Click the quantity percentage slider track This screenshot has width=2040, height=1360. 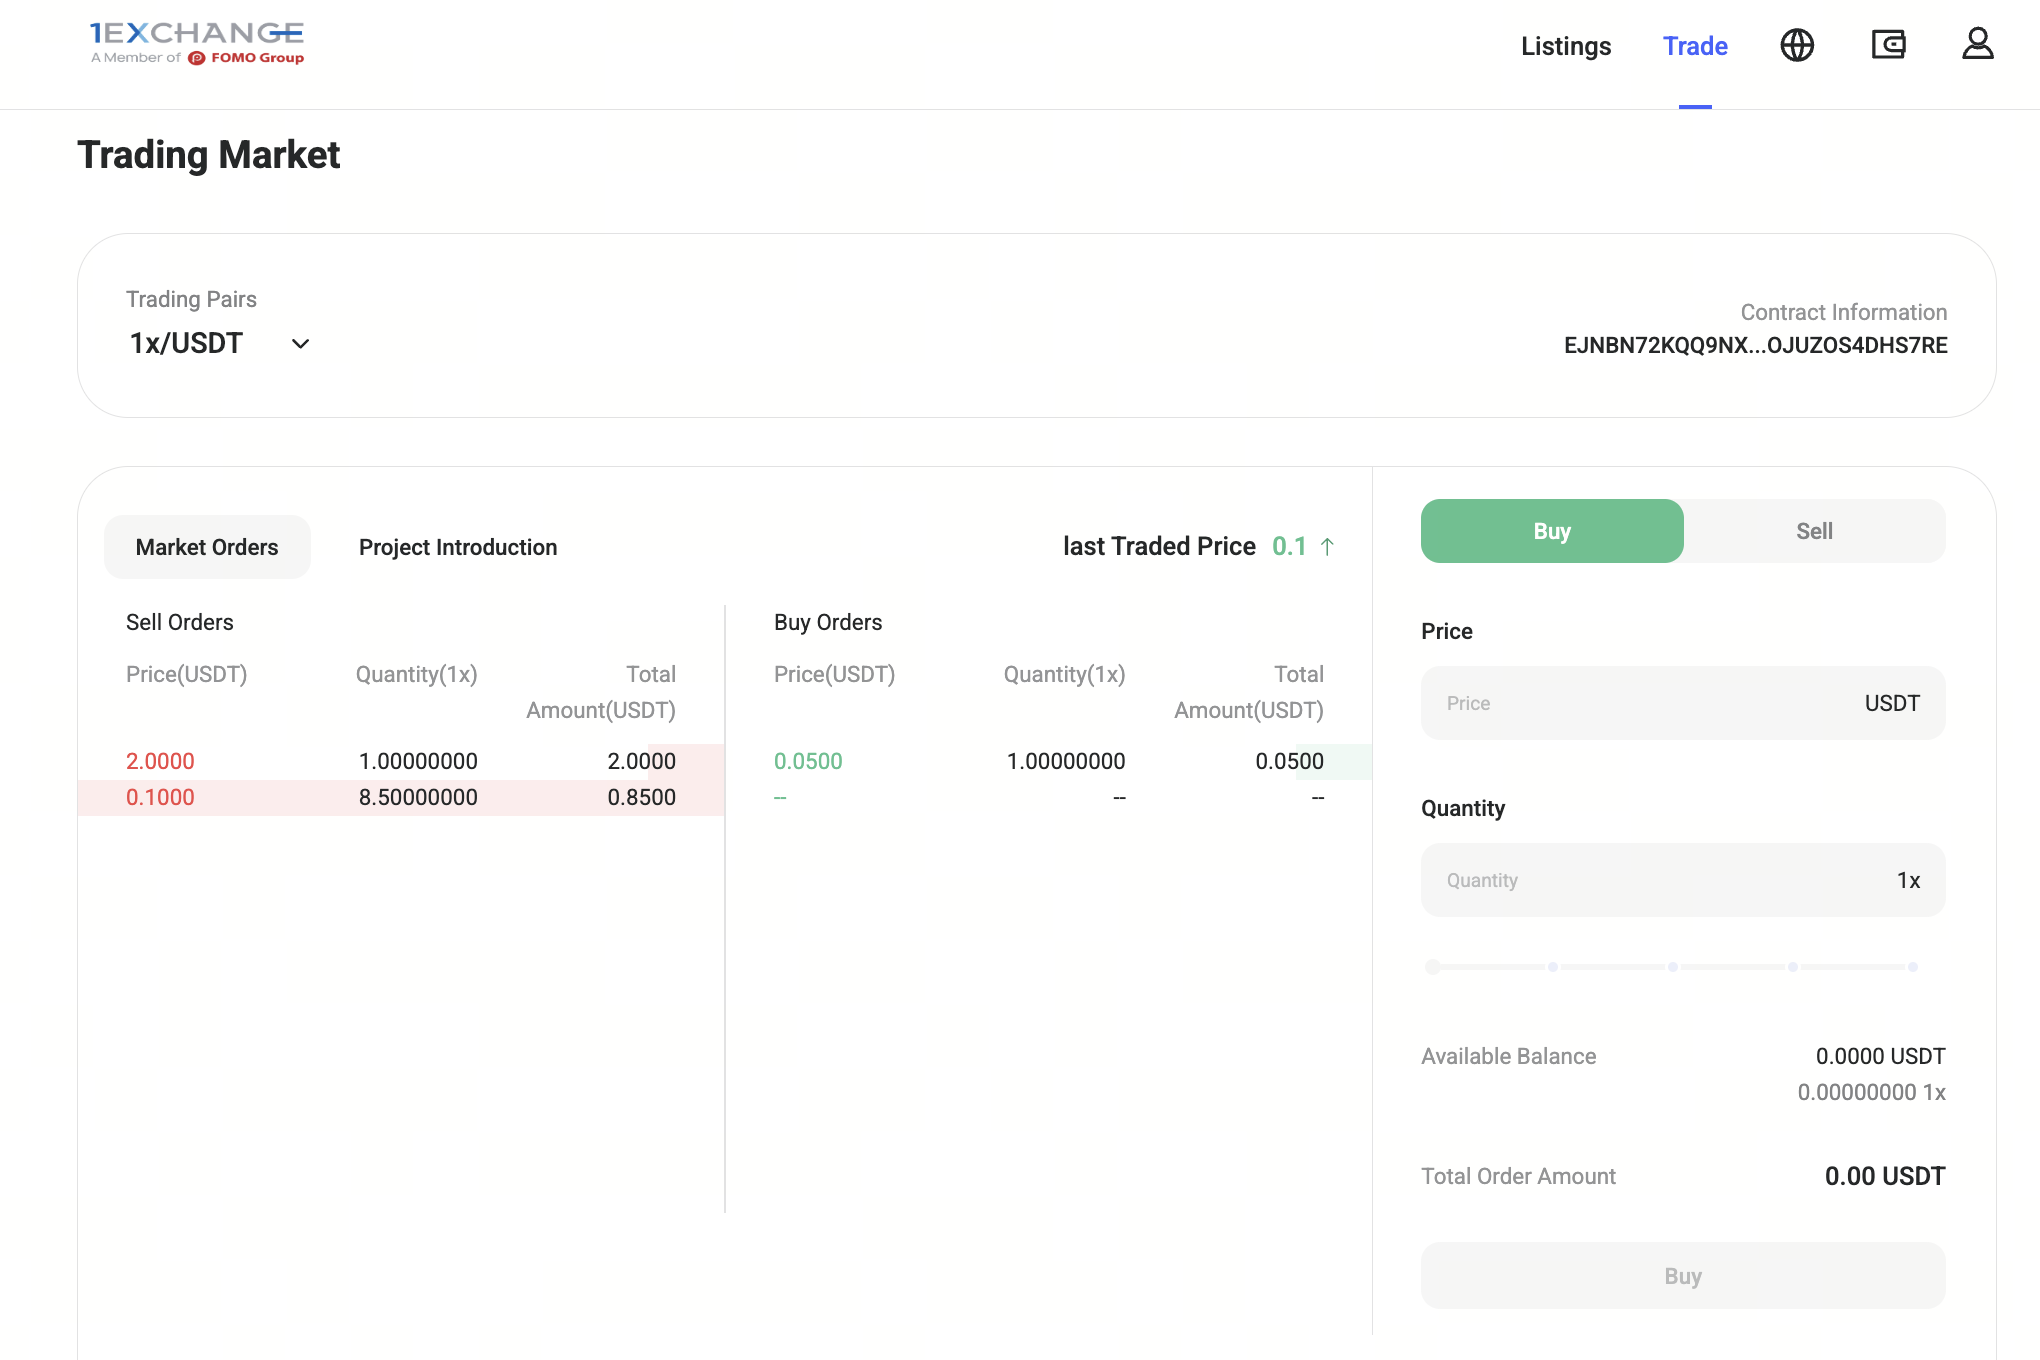coord(1672,967)
